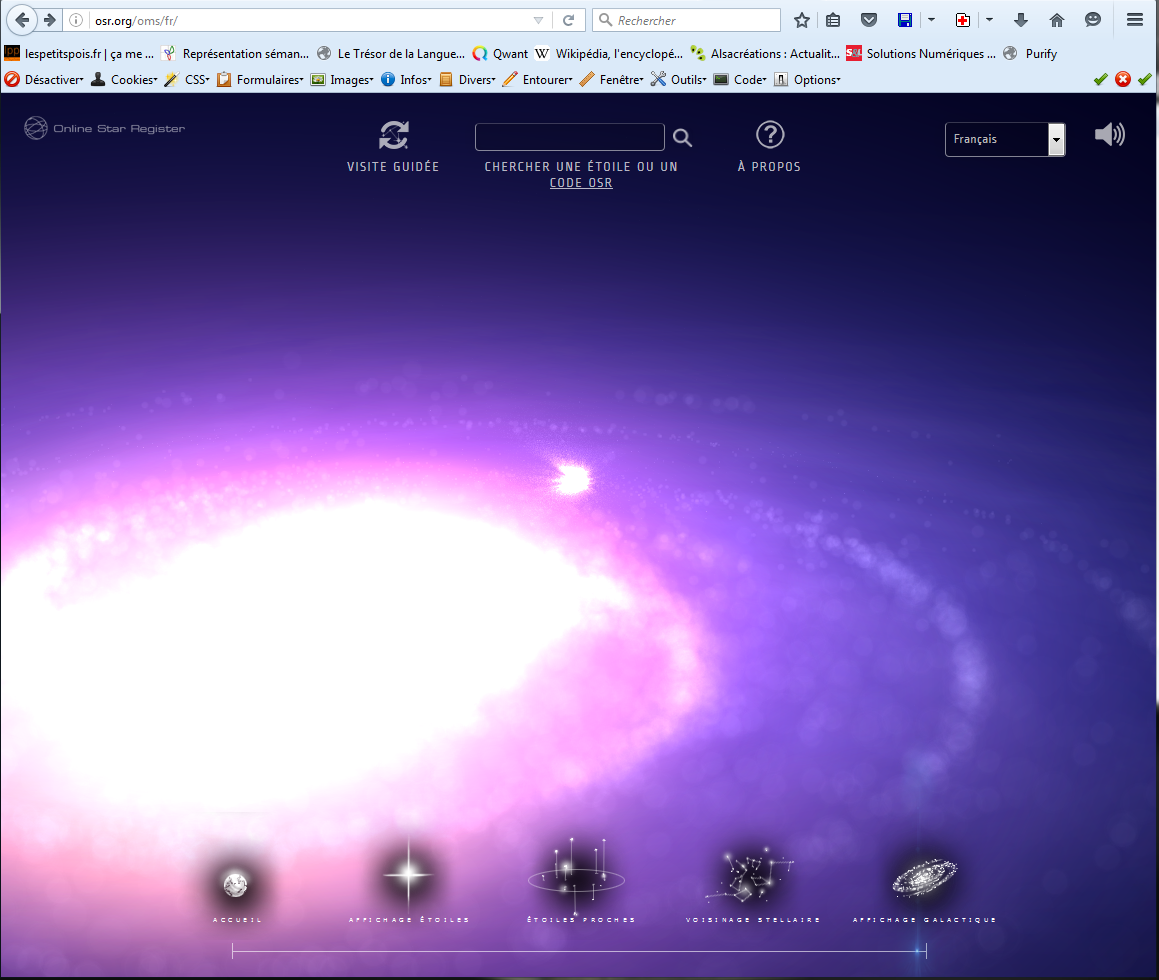The image size is (1159, 980).
Task: Select the Étoiles Proches view icon
Action: (x=576, y=870)
